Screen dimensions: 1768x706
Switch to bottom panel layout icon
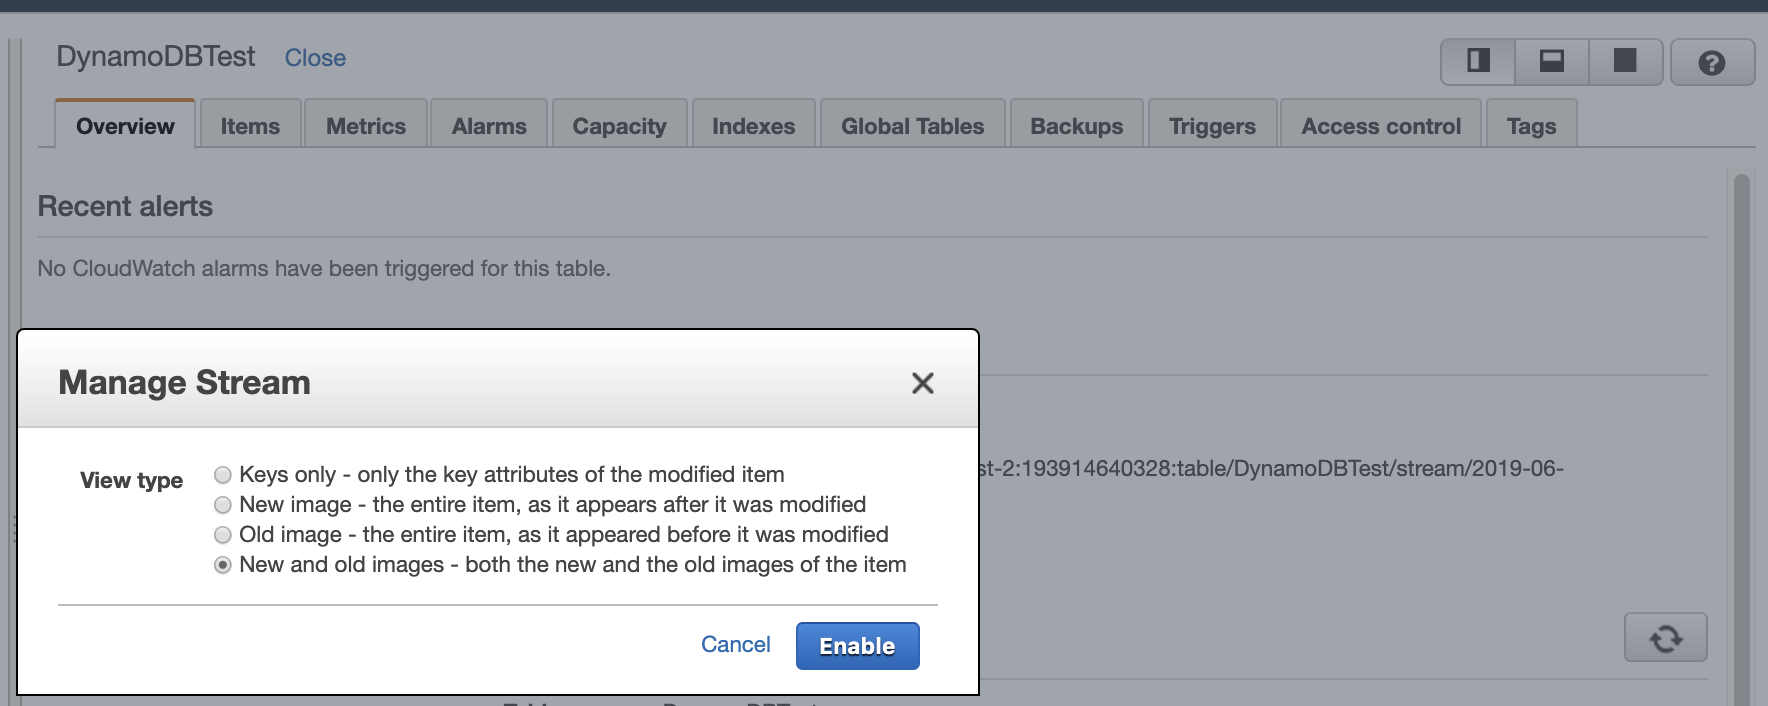[1552, 62]
